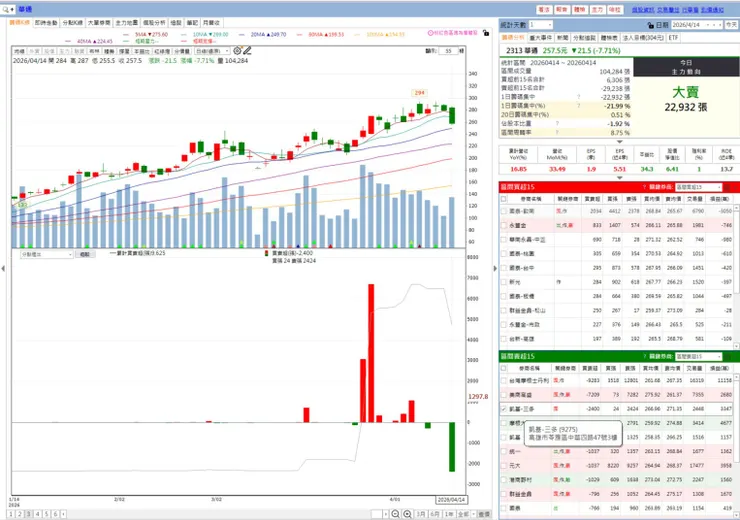Image resolution: width=740 pixels, height=520 pixels.
Task: Click the 6月 range button
Action: 435,514
